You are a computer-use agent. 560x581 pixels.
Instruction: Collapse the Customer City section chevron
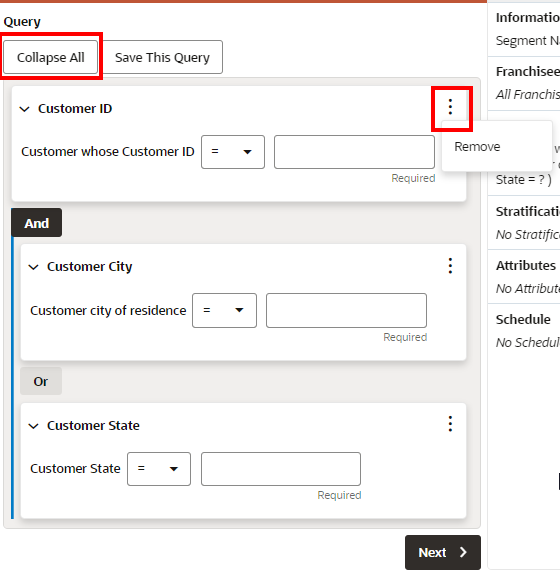coord(33,267)
